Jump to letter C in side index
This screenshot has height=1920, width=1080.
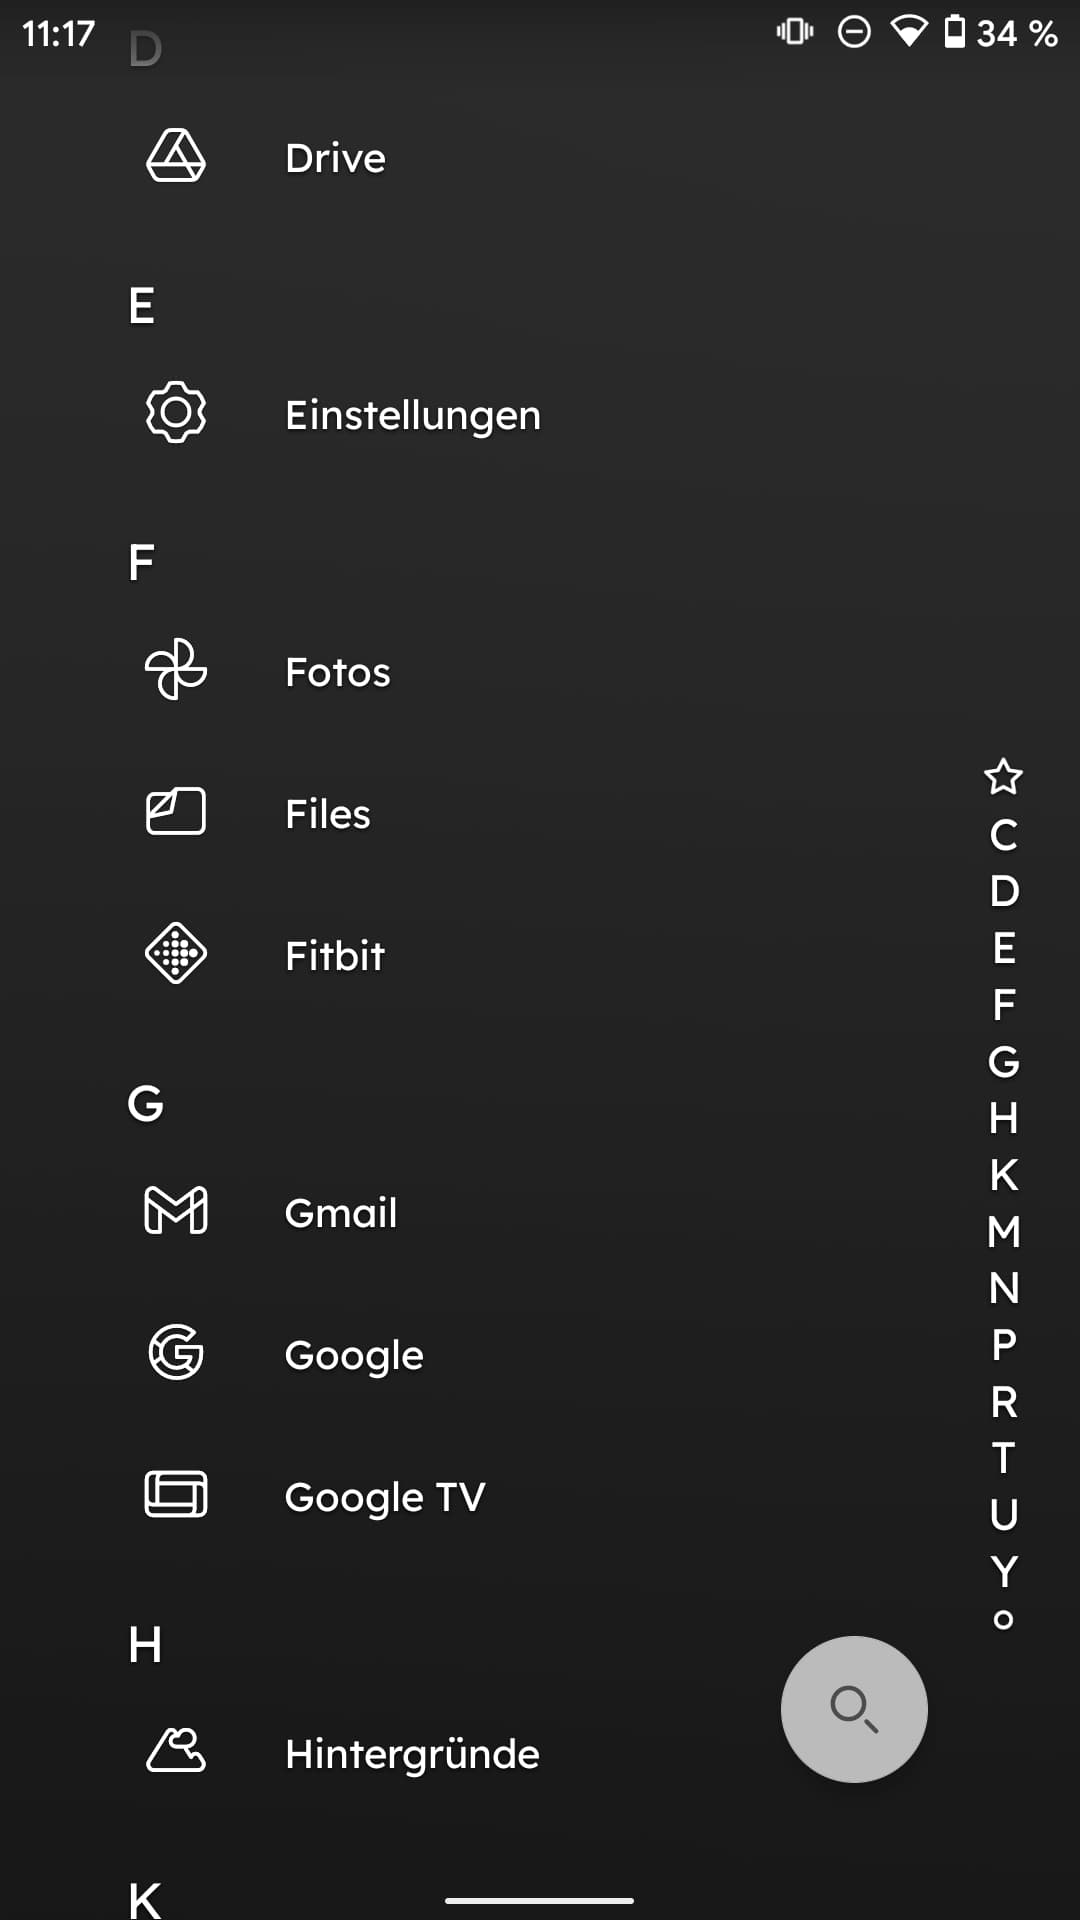click(1004, 835)
